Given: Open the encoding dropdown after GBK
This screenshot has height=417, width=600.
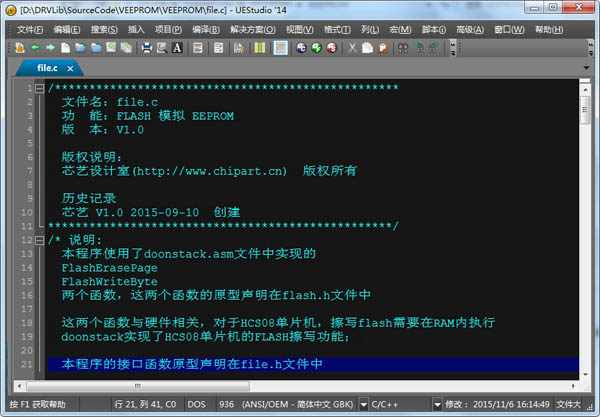Looking at the screenshot, I should 364,404.
